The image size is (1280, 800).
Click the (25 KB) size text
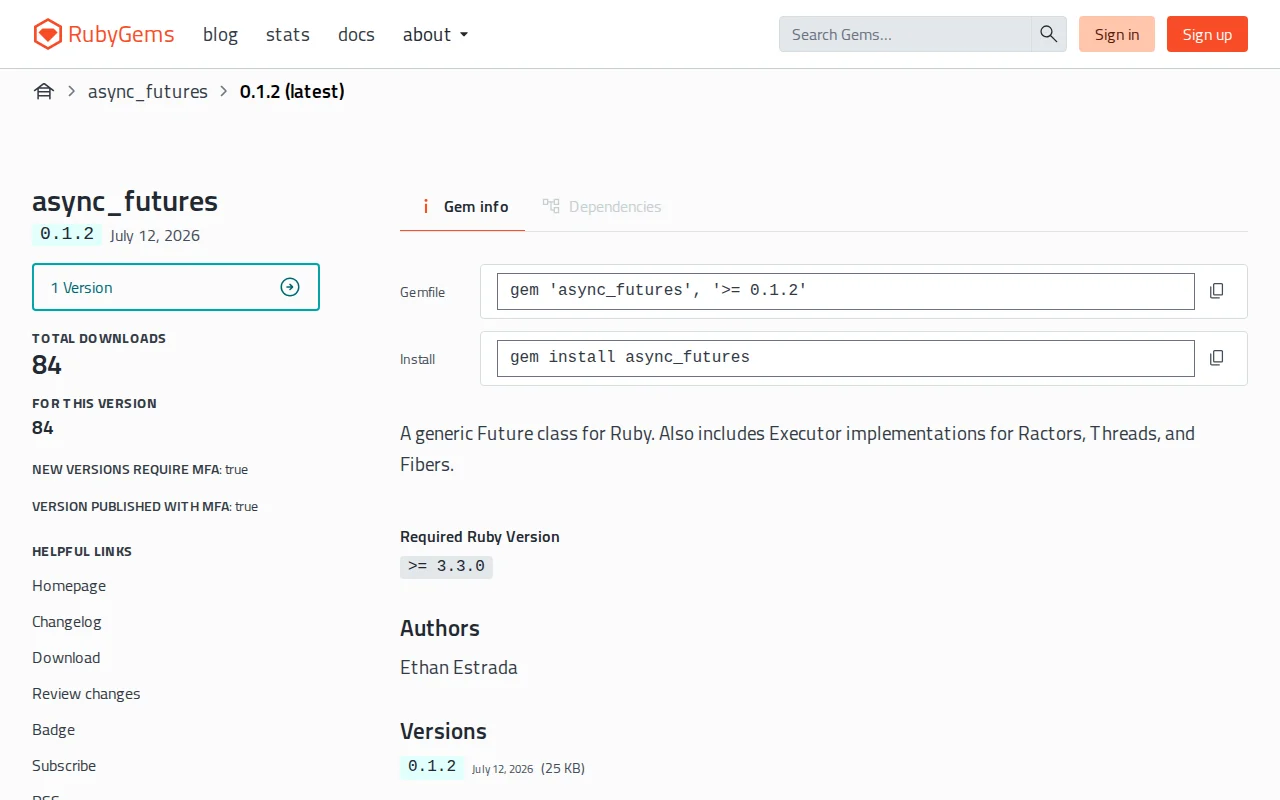click(x=563, y=769)
